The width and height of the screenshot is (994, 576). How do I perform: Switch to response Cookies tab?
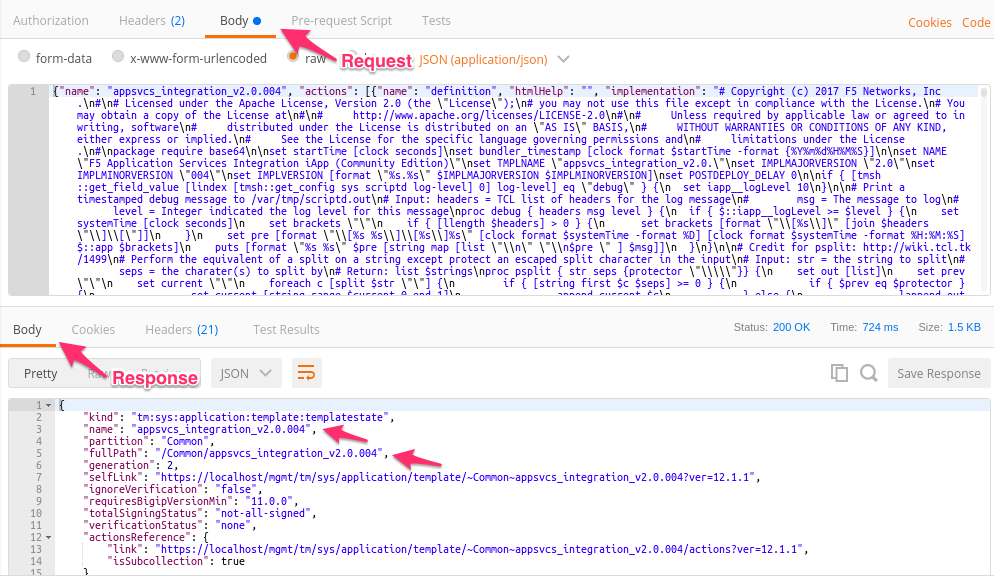pyautogui.click(x=93, y=330)
